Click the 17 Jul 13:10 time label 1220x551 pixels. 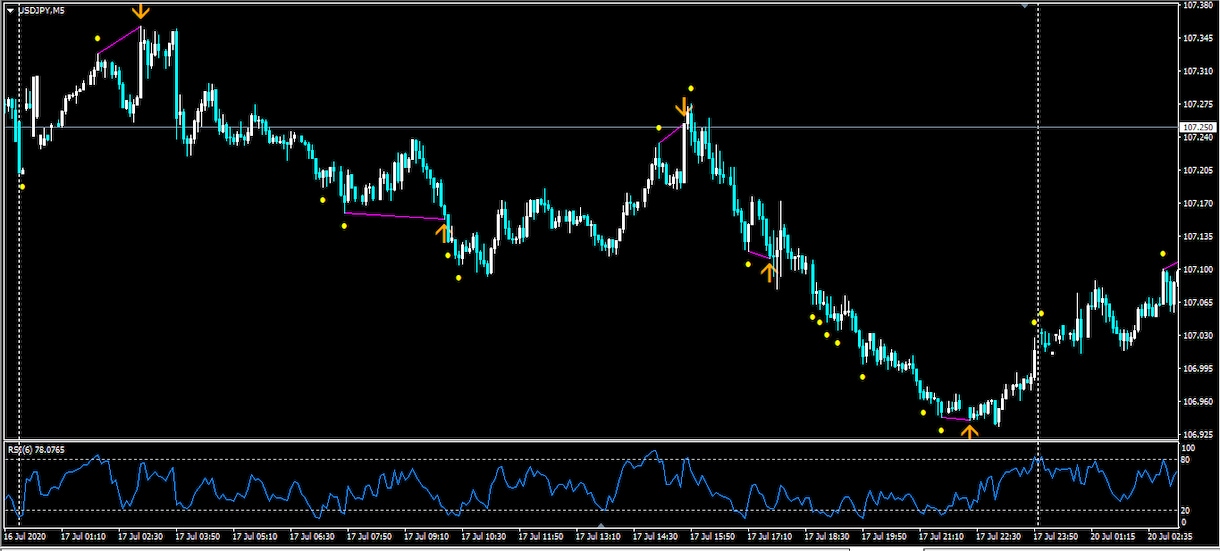point(598,536)
